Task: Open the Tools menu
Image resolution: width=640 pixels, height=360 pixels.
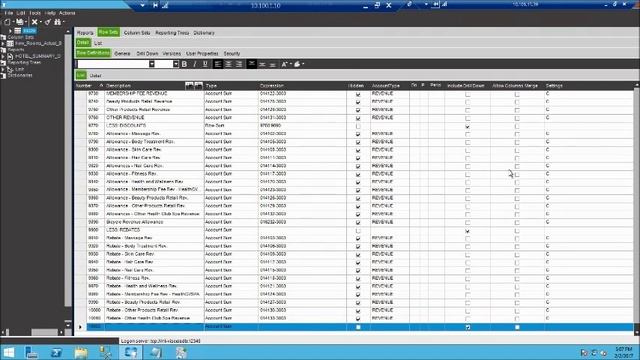Action: click(35, 13)
